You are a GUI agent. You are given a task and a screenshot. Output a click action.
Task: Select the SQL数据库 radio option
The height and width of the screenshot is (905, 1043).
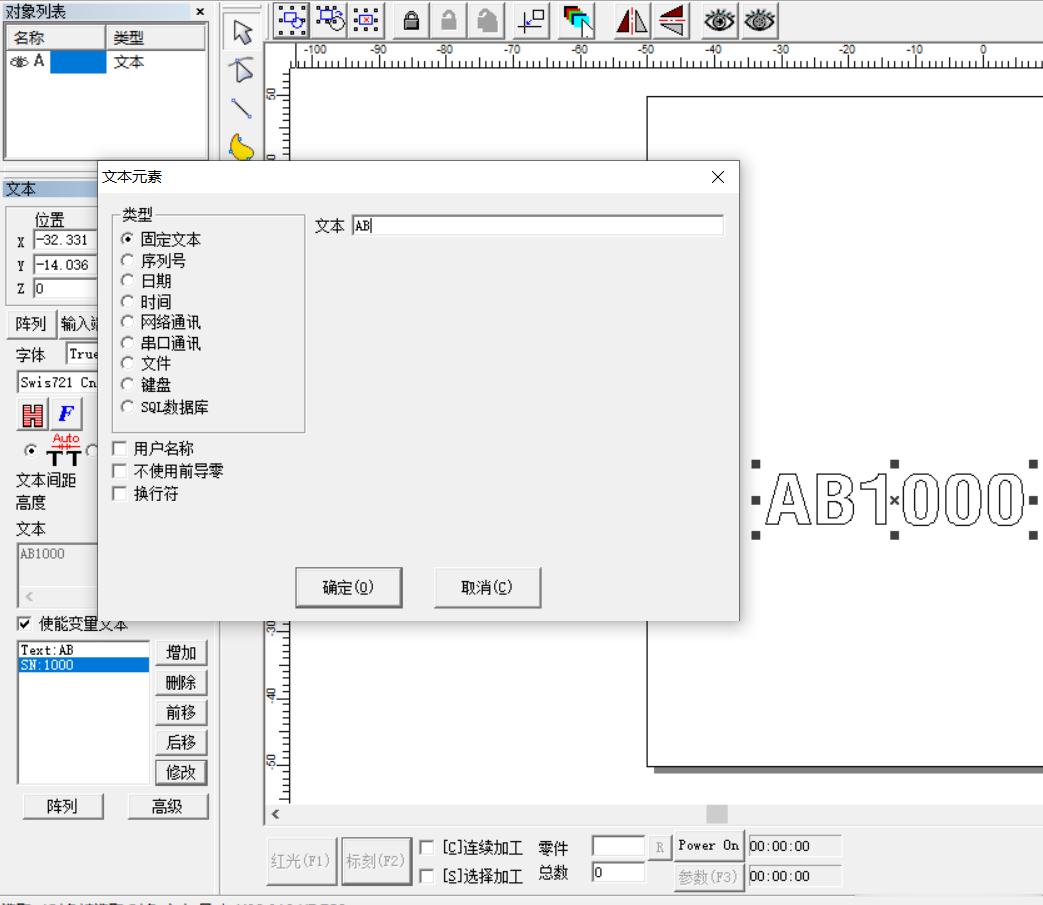click(127, 406)
